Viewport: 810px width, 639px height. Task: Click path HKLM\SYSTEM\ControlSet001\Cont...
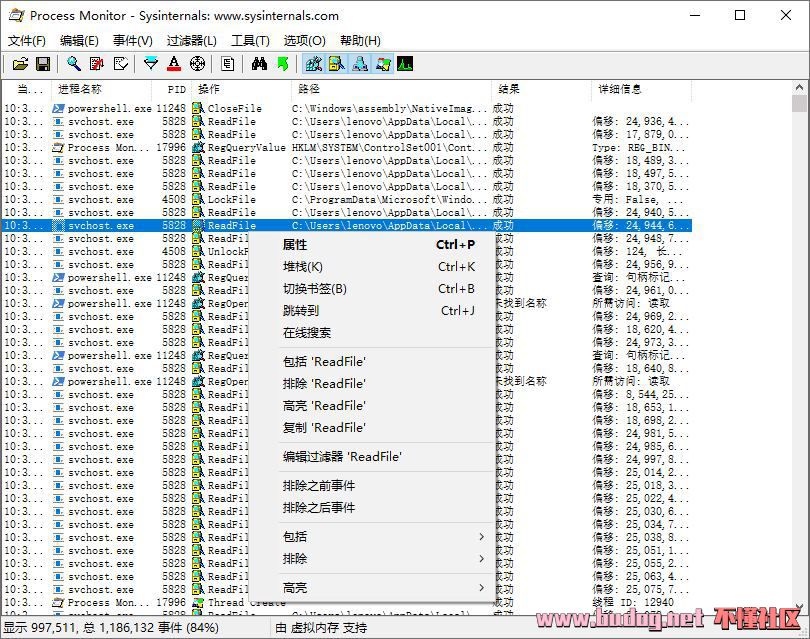[x=390, y=148]
